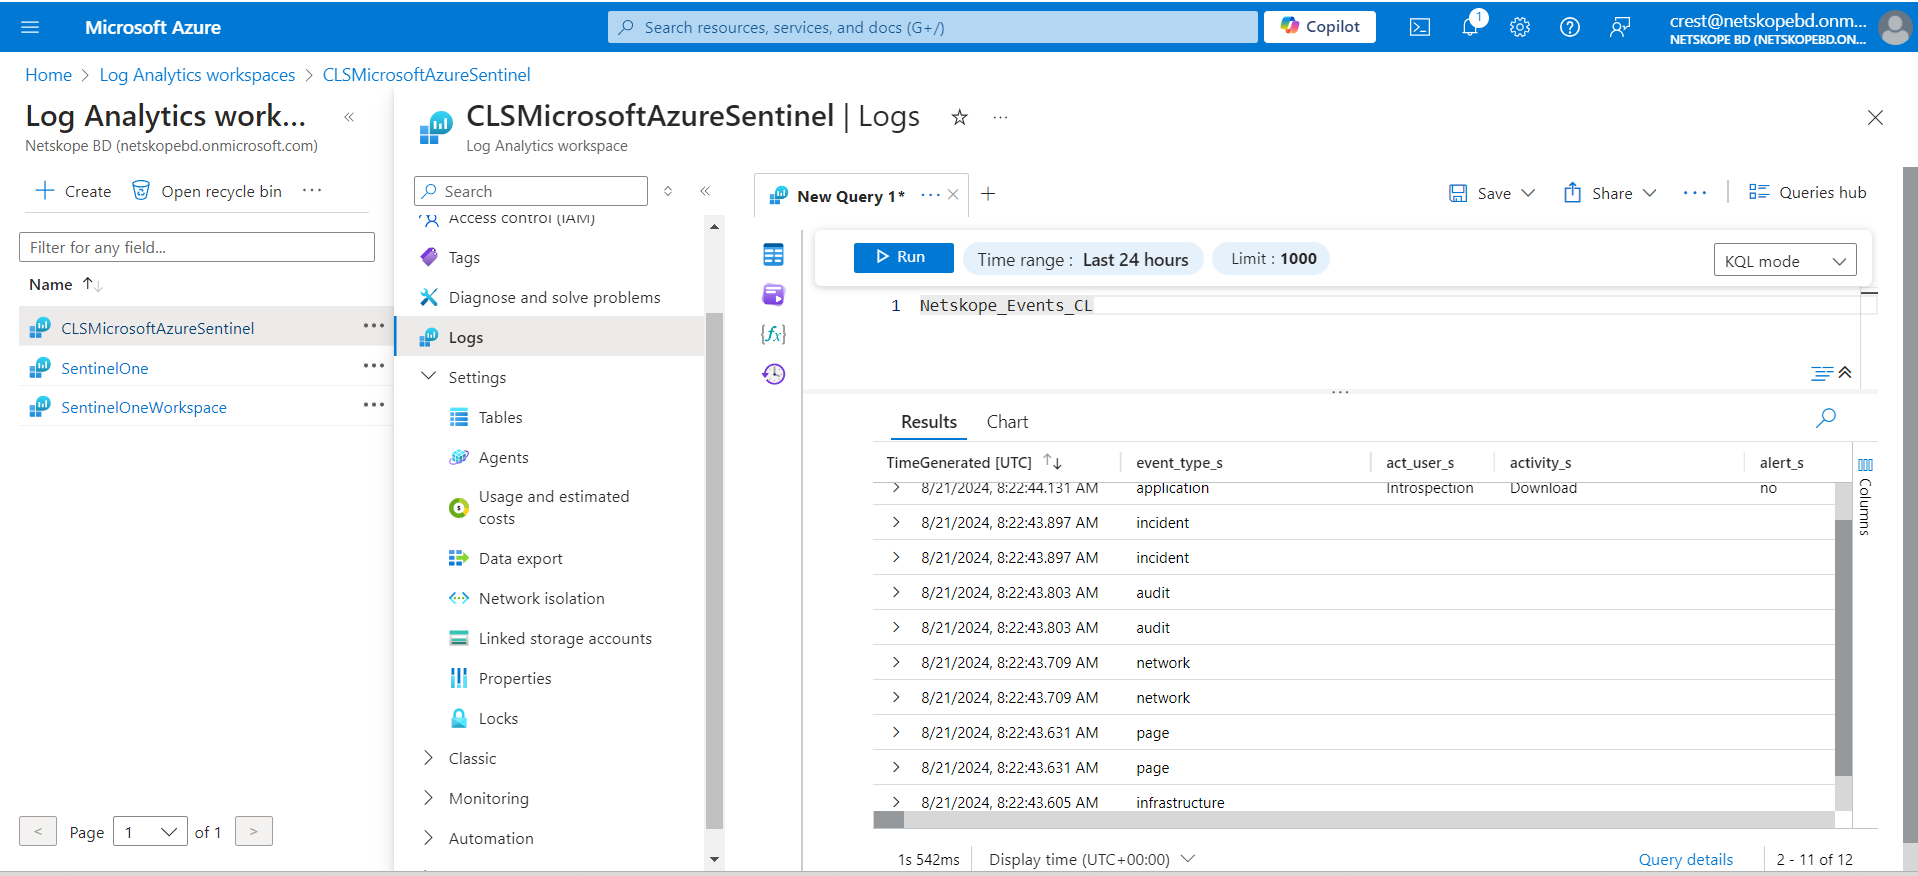The height and width of the screenshot is (876, 1918).
Task: Close the New Query 1 tab
Action: (953, 195)
